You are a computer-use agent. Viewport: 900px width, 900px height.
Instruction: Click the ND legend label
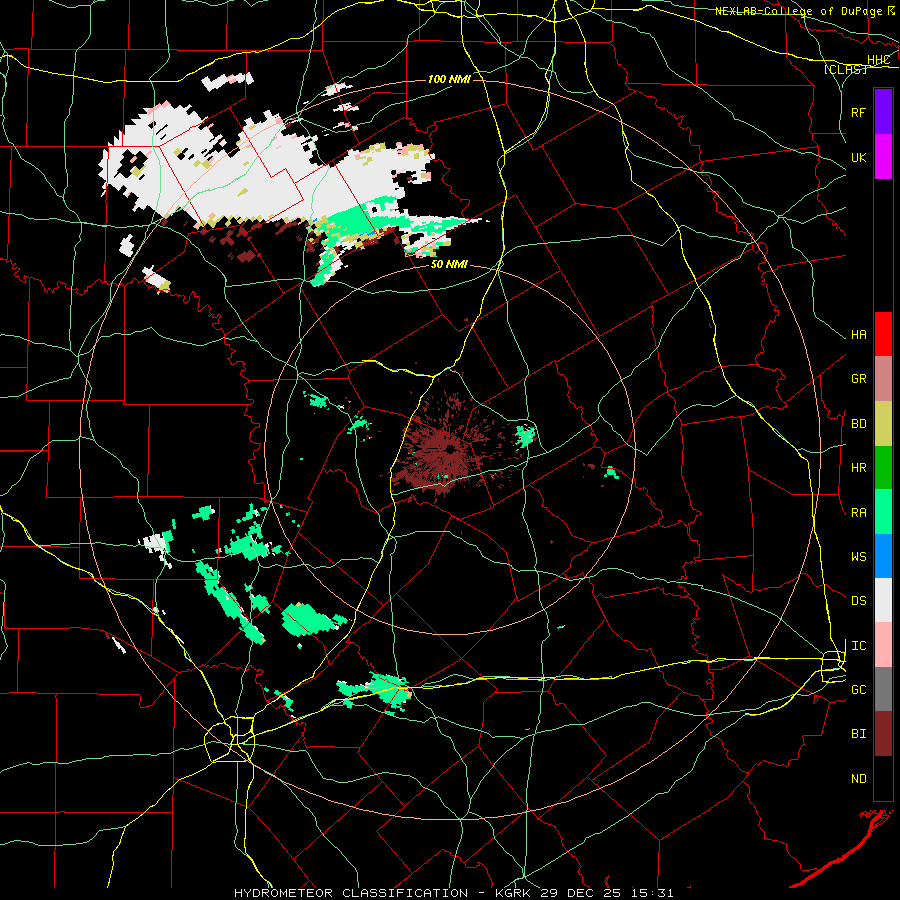pos(858,779)
